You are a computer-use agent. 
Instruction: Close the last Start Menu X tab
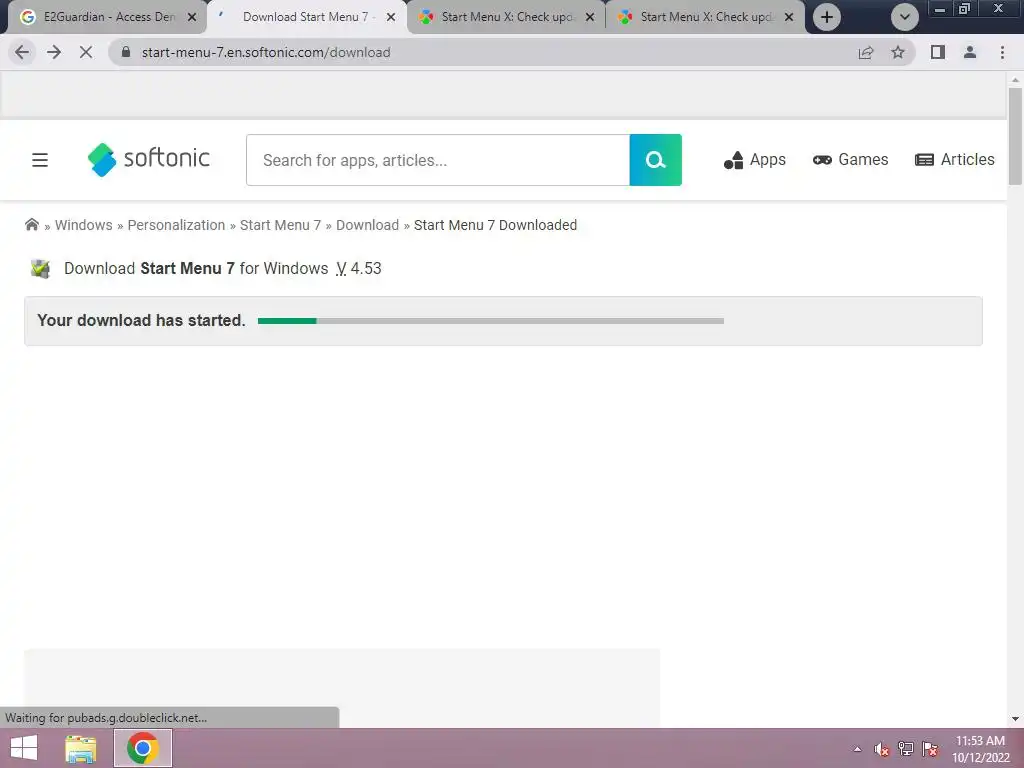tap(789, 17)
